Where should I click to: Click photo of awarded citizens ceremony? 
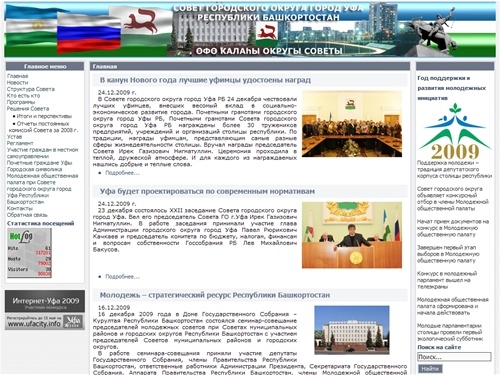click(x=352, y=124)
